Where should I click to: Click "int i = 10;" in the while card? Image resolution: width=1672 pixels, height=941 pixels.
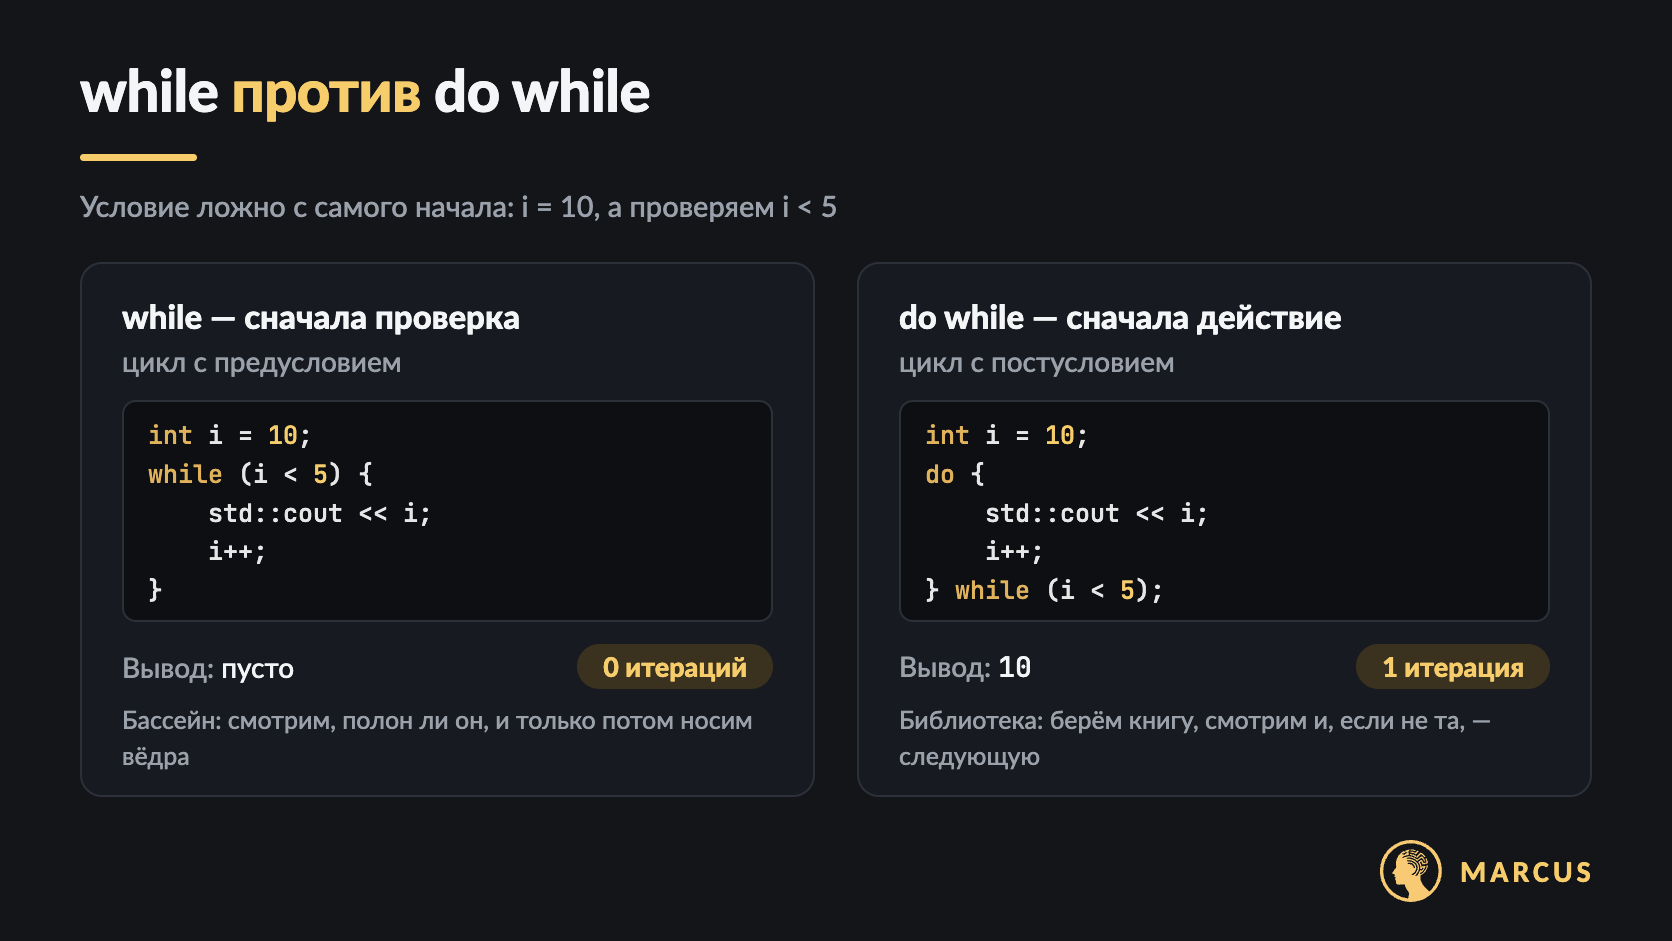230,435
